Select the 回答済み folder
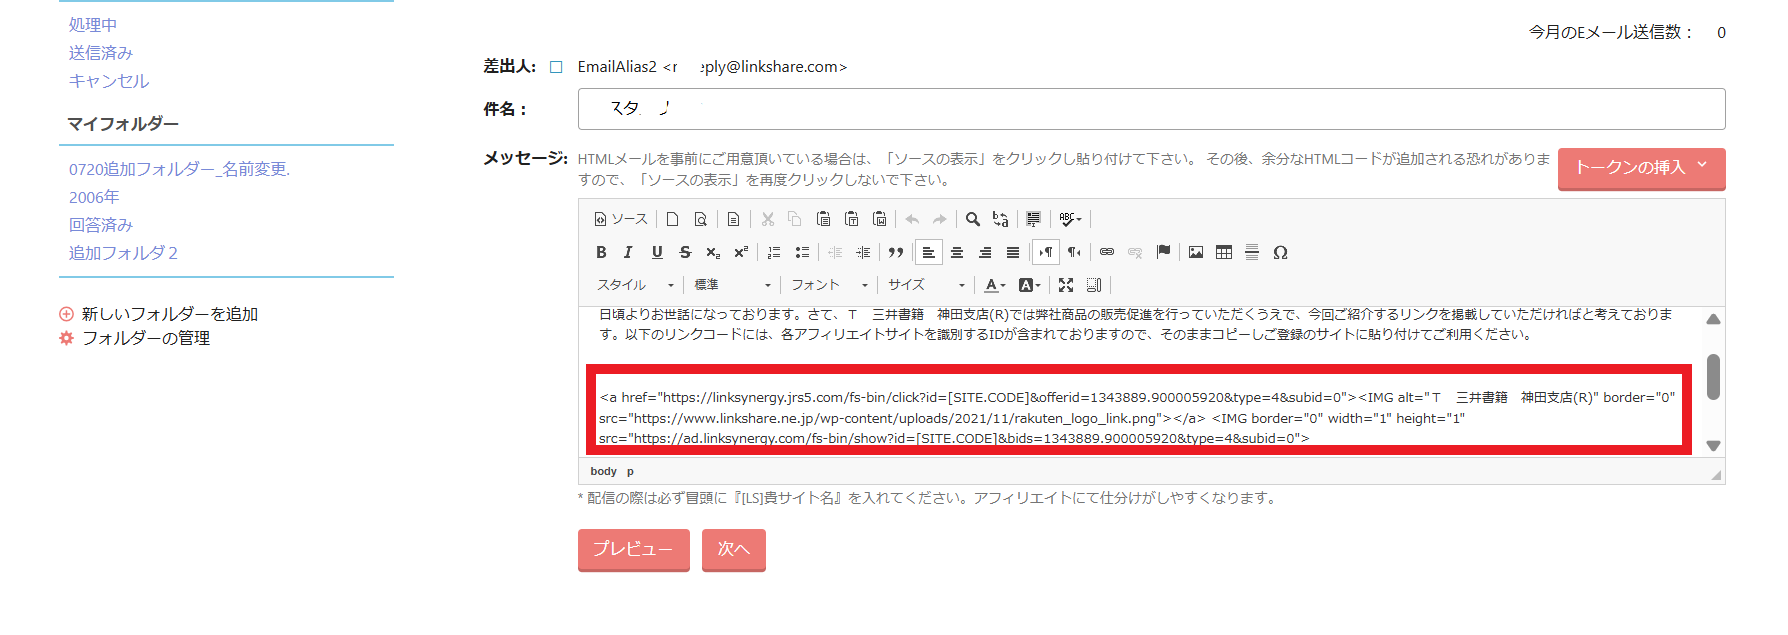1788x635 pixels. click(100, 225)
